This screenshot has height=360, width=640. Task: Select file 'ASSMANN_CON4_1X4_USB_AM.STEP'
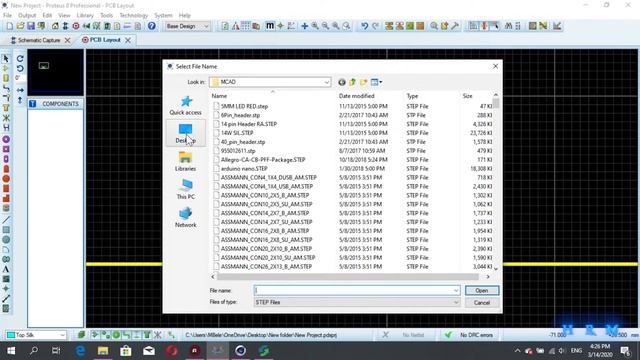coord(267,187)
